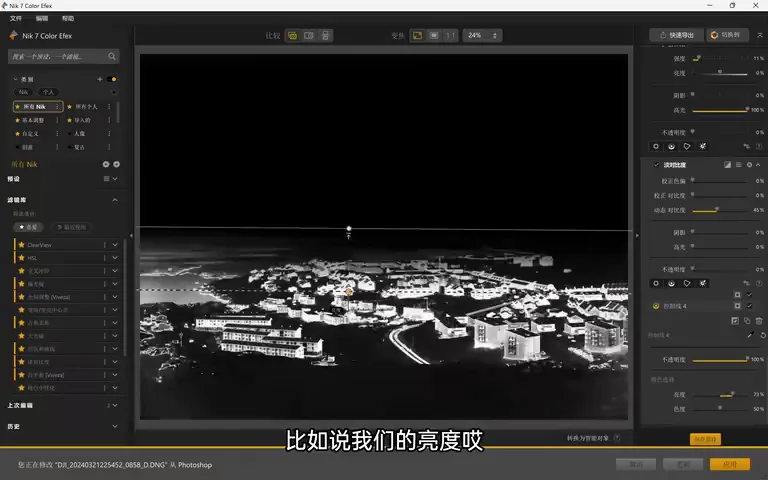Image resolution: width=768 pixels, height=480 pixels.
Task: Remove the 淡对比度 filter with X icon
Action: point(749,165)
